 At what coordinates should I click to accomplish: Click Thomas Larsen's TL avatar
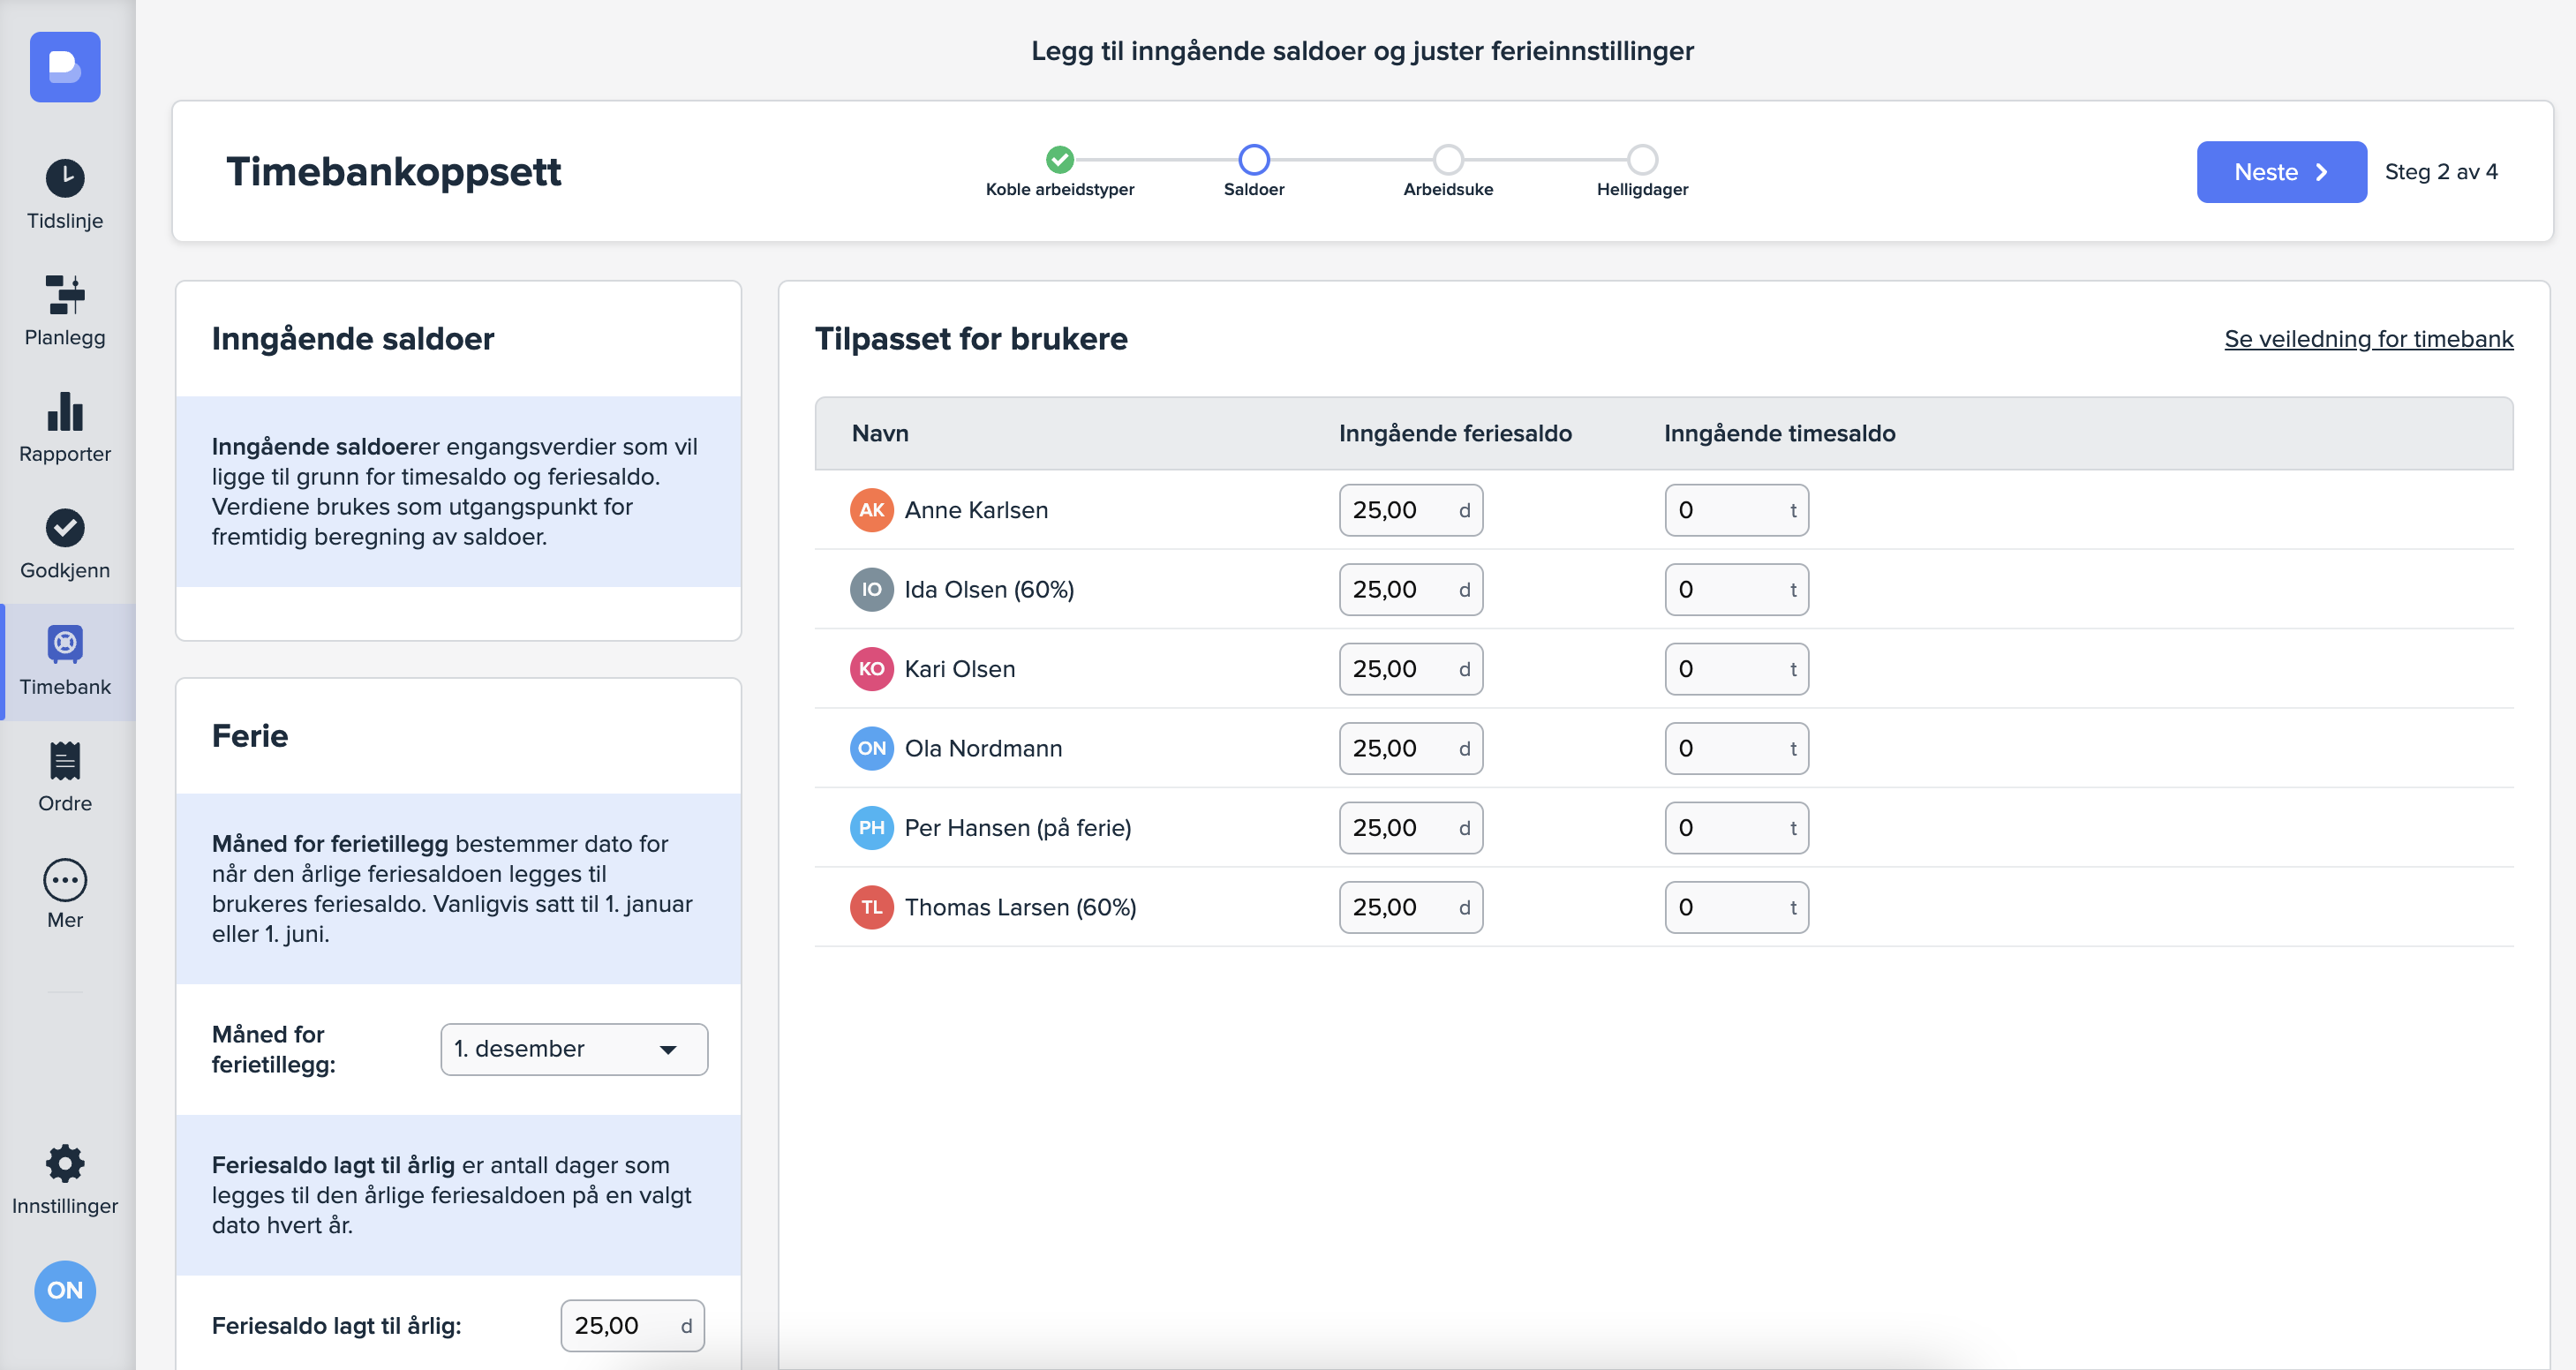pos(871,907)
